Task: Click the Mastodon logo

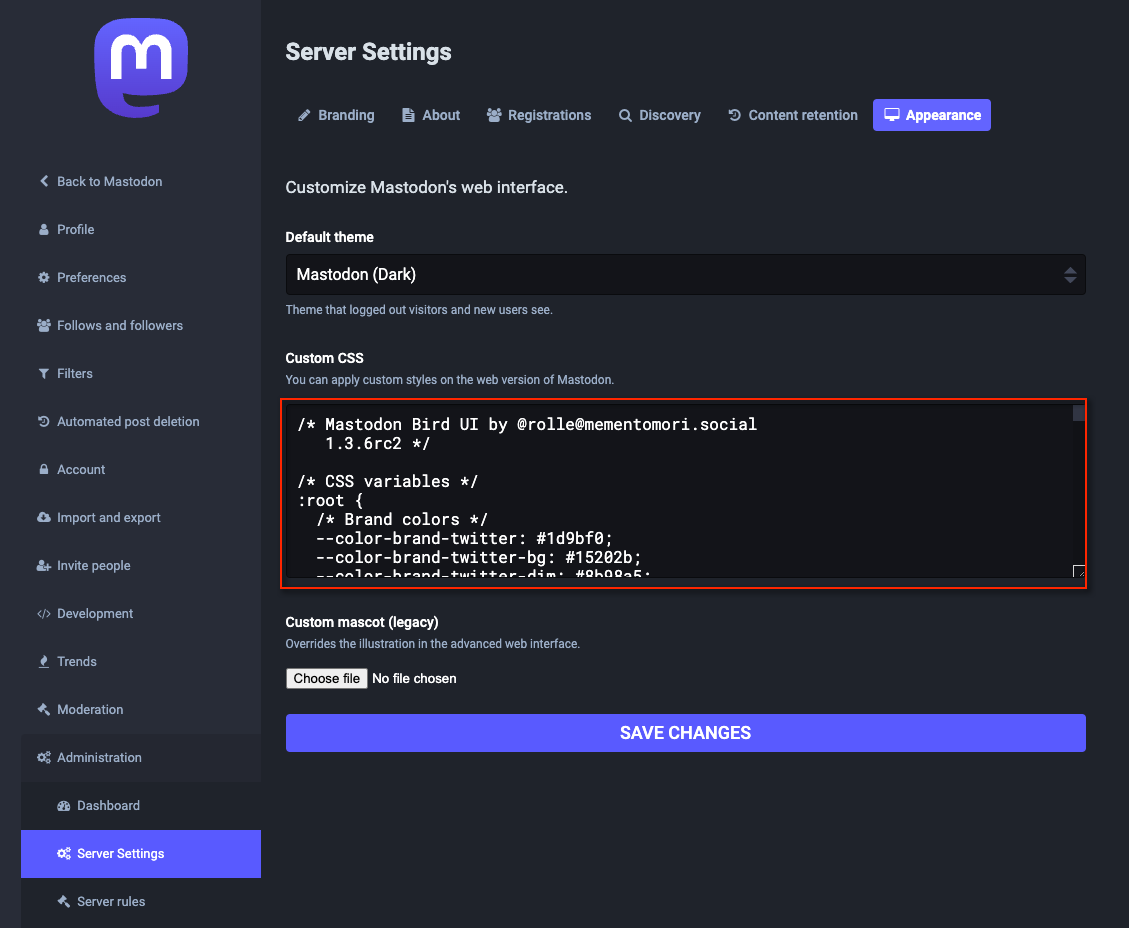Action: tap(141, 68)
